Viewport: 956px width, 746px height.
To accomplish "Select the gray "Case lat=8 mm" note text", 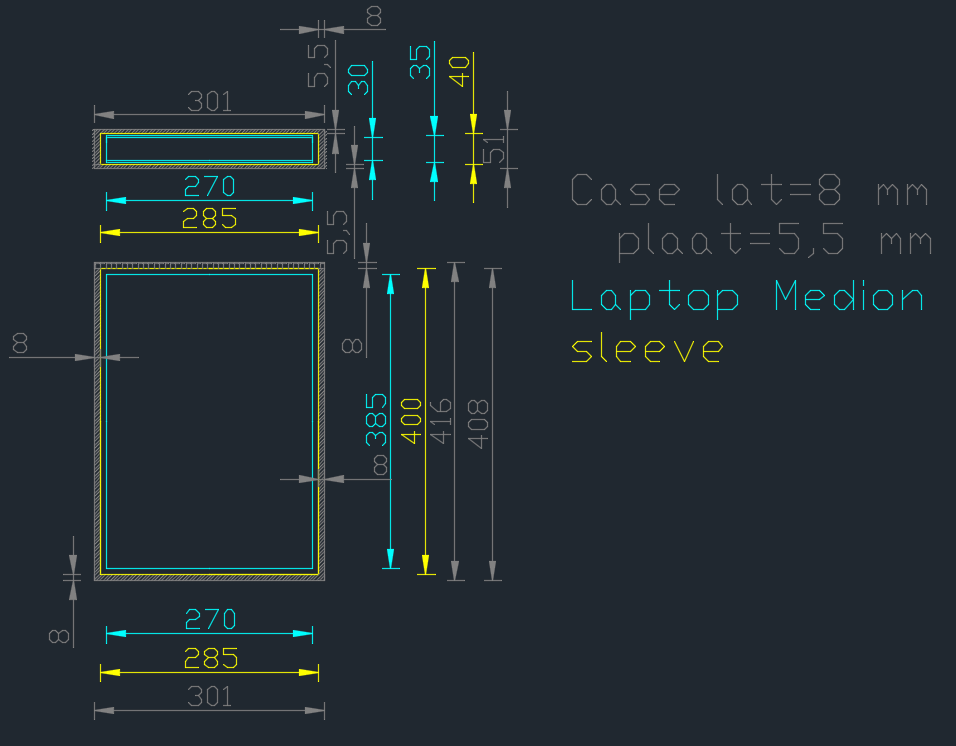I will tap(750, 190).
